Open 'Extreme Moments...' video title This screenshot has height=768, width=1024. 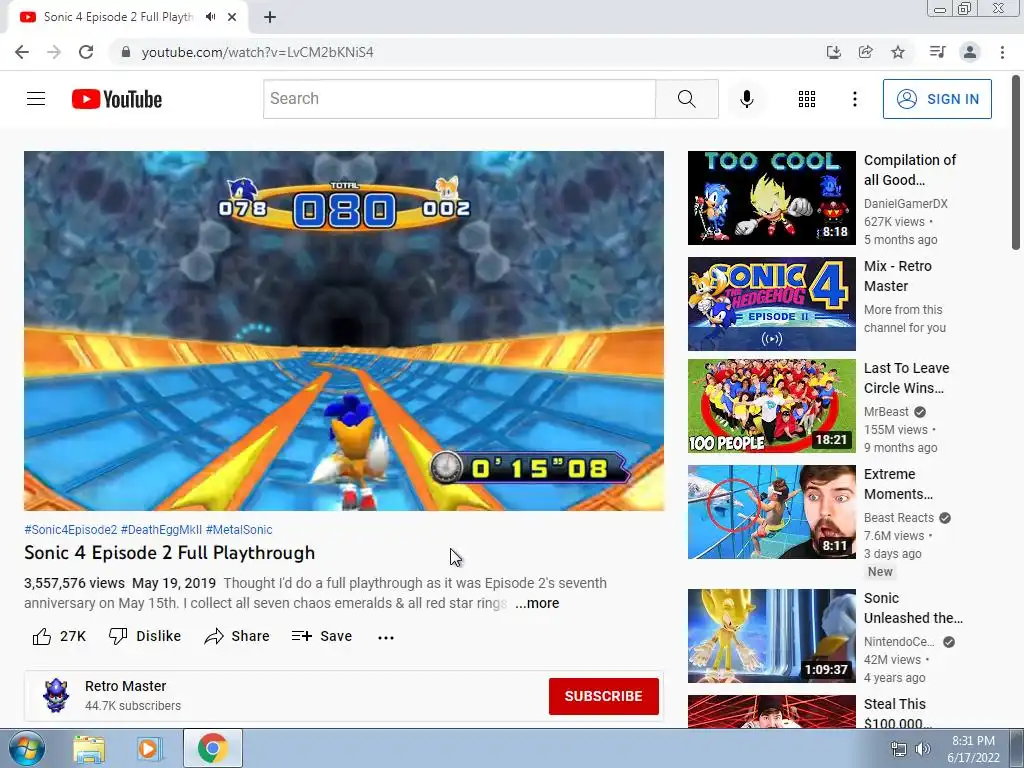coord(898,484)
